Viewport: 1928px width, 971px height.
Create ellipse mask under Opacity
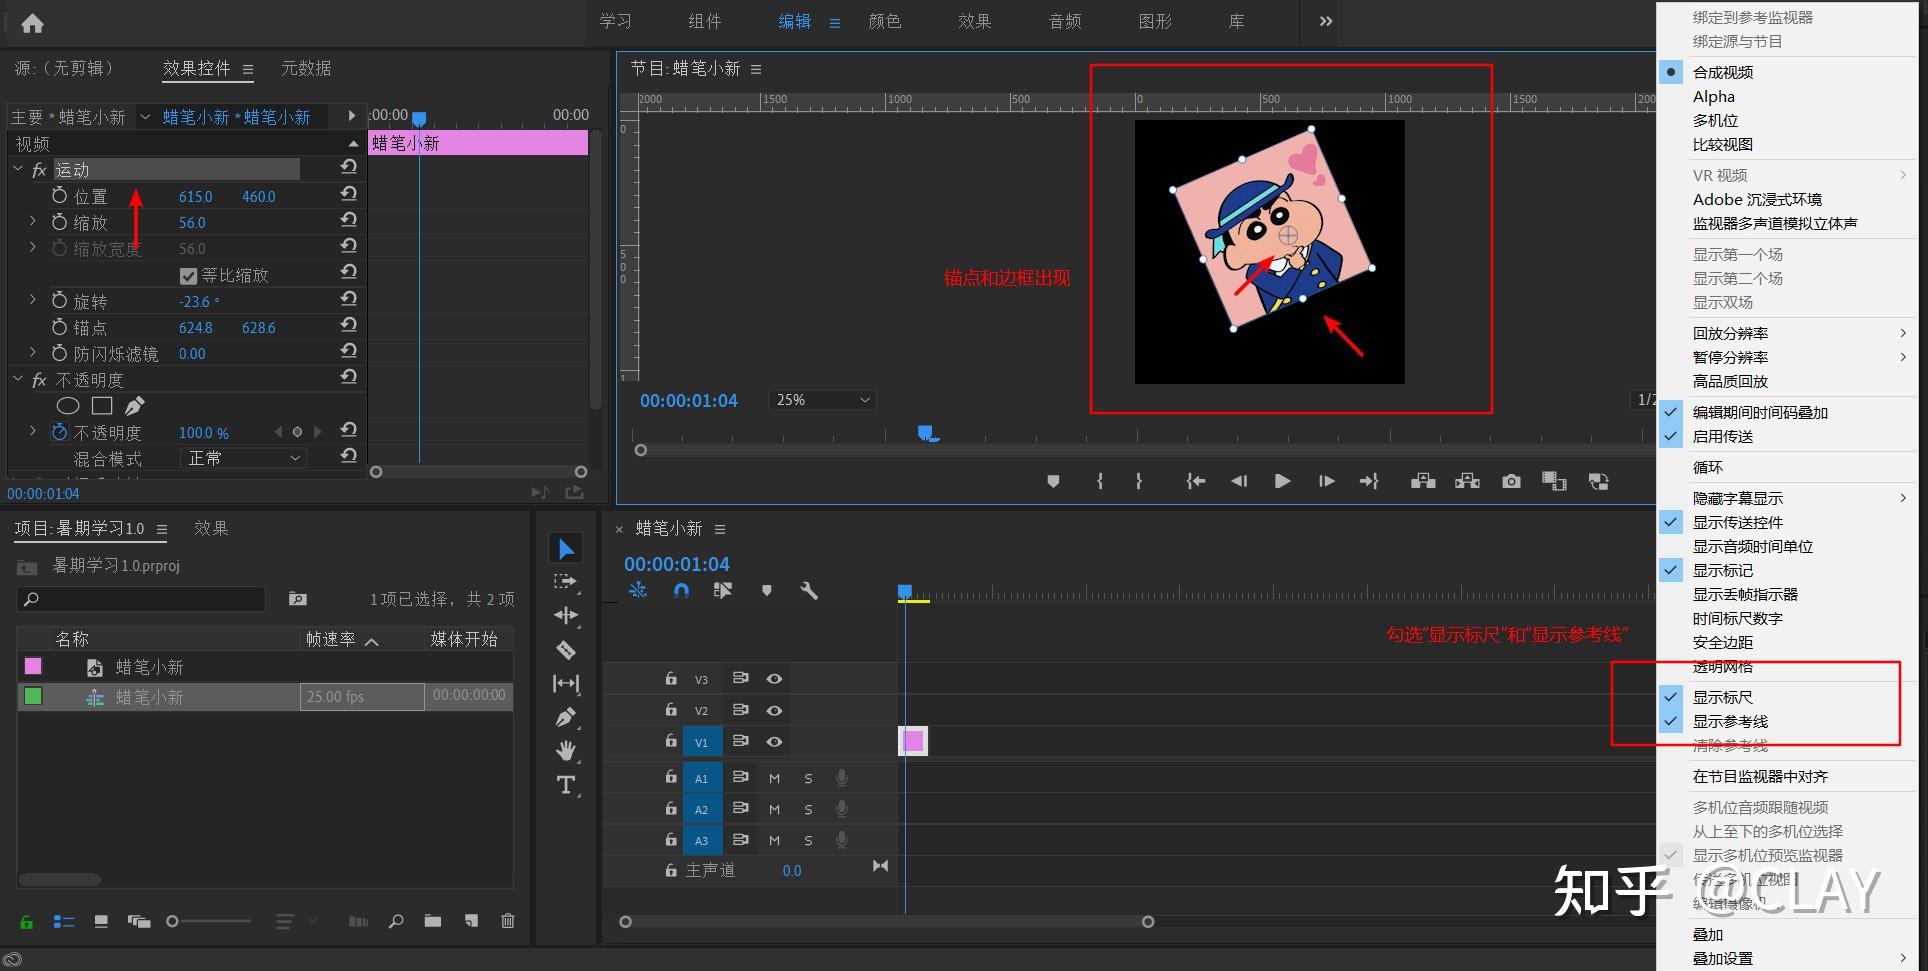point(67,406)
